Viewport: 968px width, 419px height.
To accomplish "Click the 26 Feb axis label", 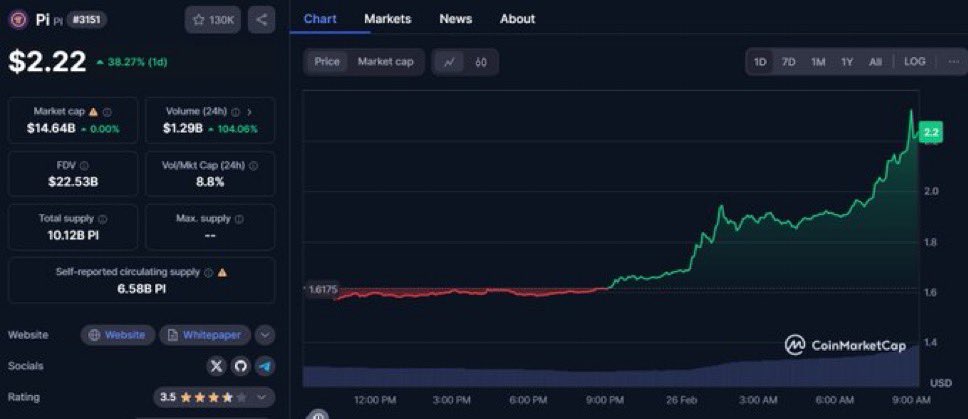I will [x=682, y=400].
